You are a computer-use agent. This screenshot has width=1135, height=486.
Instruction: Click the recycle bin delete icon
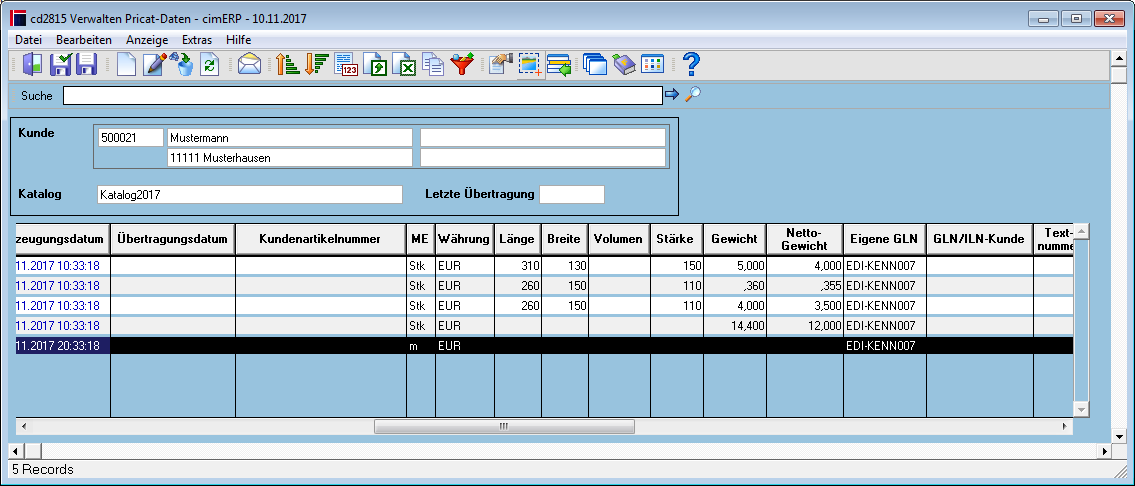click(185, 65)
